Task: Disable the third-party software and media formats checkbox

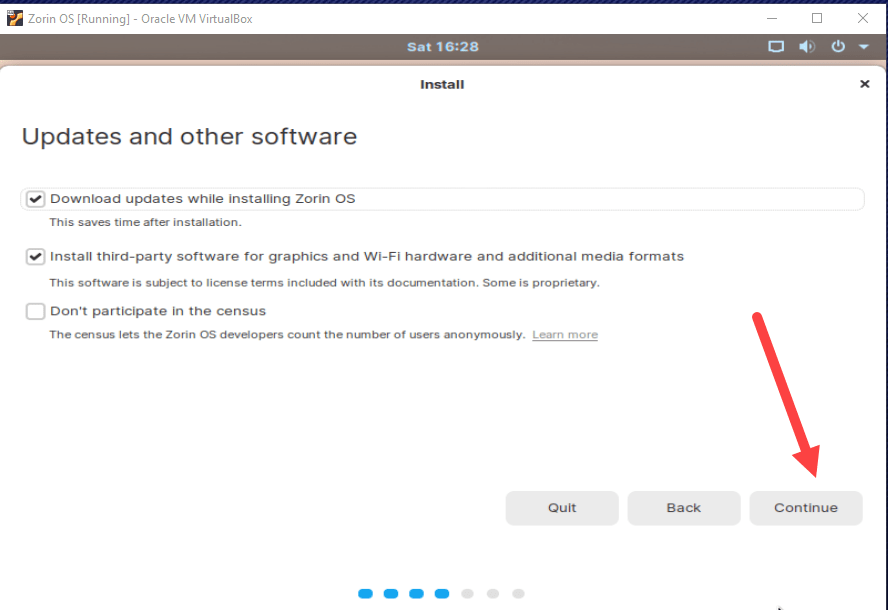Action: point(35,256)
